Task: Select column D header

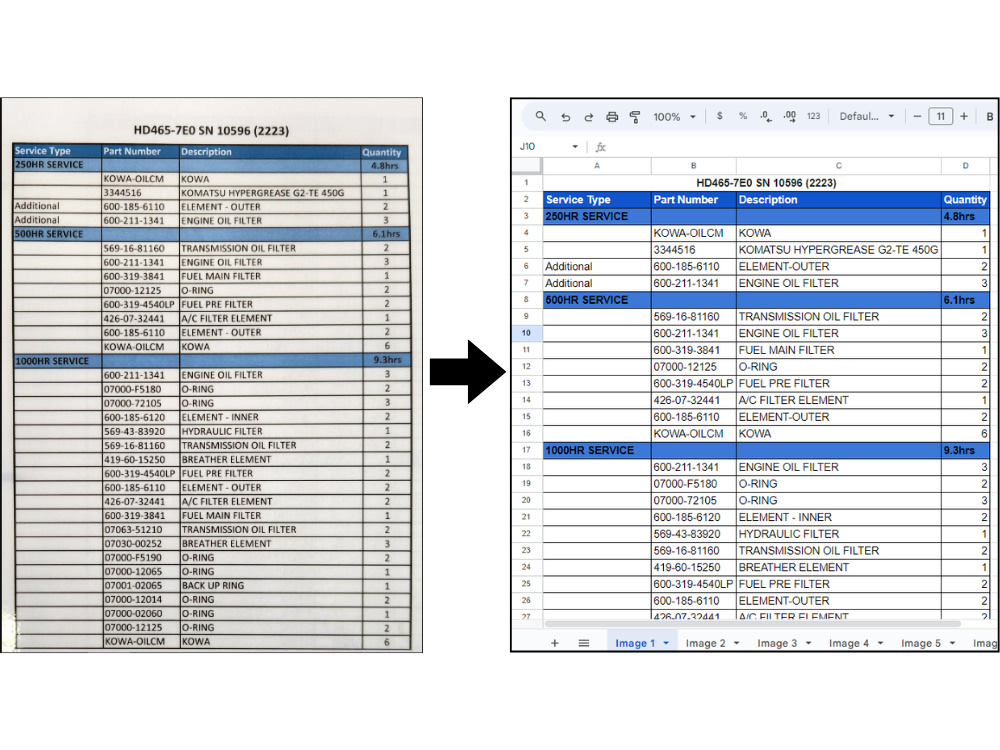Action: [966, 166]
